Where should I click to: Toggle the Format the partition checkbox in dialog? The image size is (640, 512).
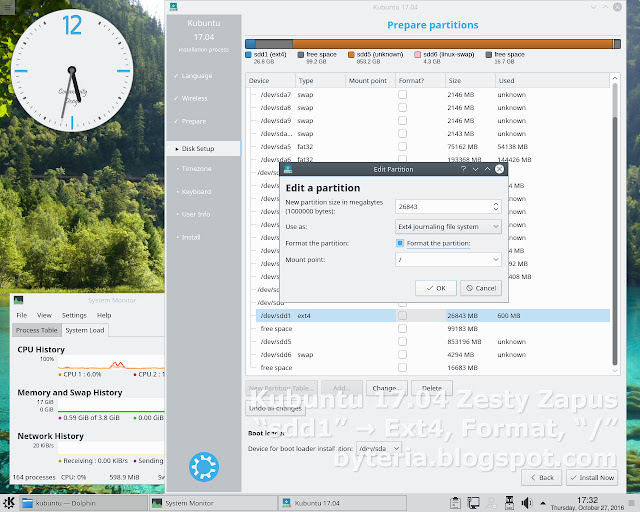(400, 243)
